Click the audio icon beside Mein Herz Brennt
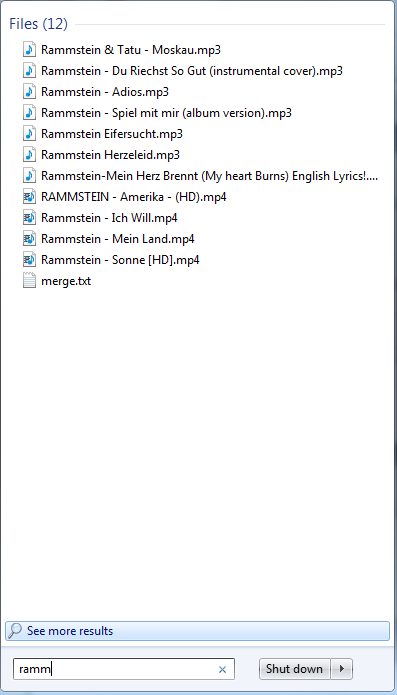397x695 pixels. [29, 176]
